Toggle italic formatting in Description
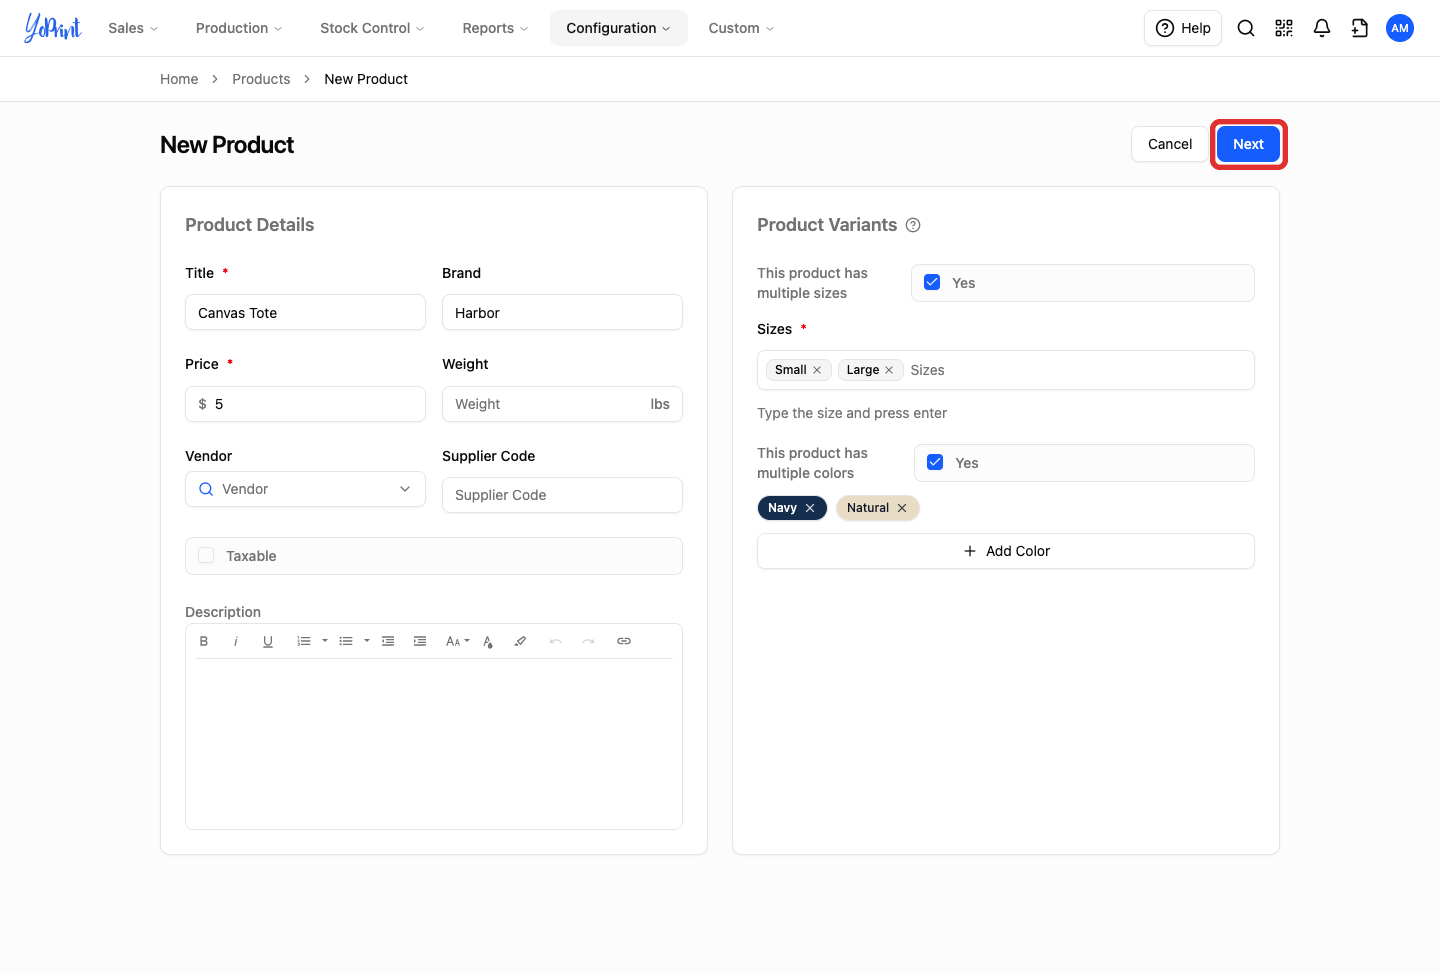This screenshot has width=1440, height=974. coord(236,641)
